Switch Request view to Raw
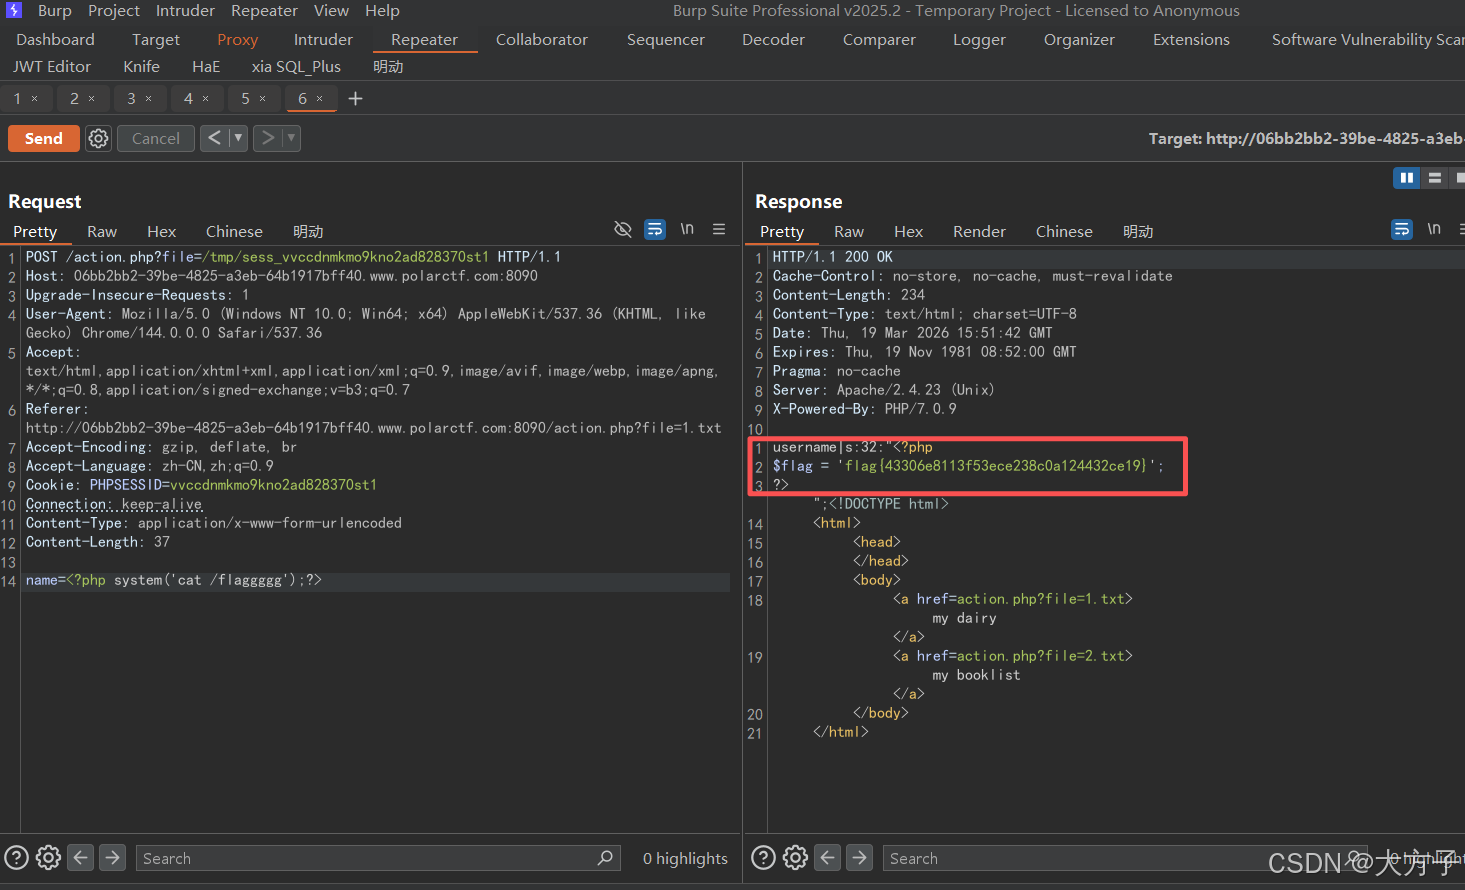Viewport: 1465px width, 890px height. tap(102, 231)
